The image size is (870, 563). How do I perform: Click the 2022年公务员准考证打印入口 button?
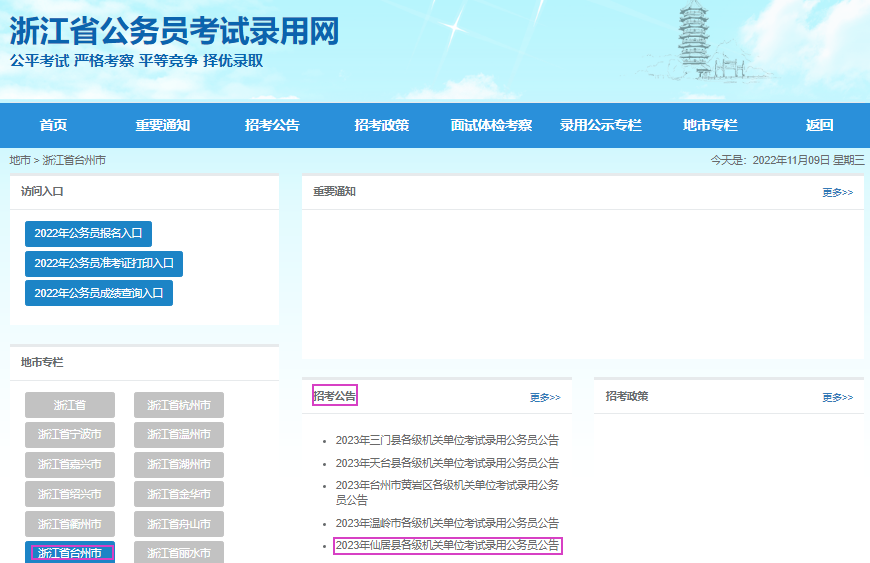point(104,264)
